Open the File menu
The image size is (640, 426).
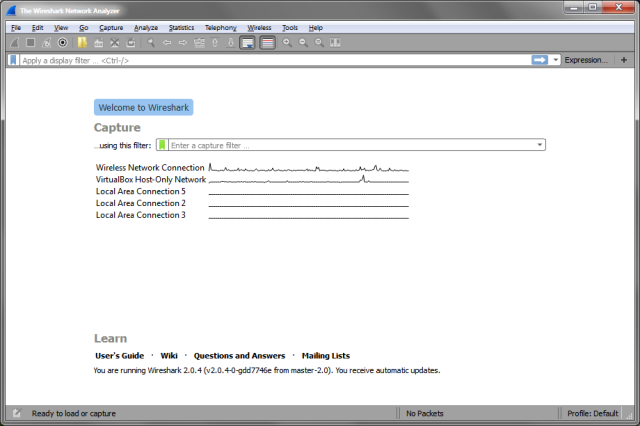pyautogui.click(x=16, y=28)
